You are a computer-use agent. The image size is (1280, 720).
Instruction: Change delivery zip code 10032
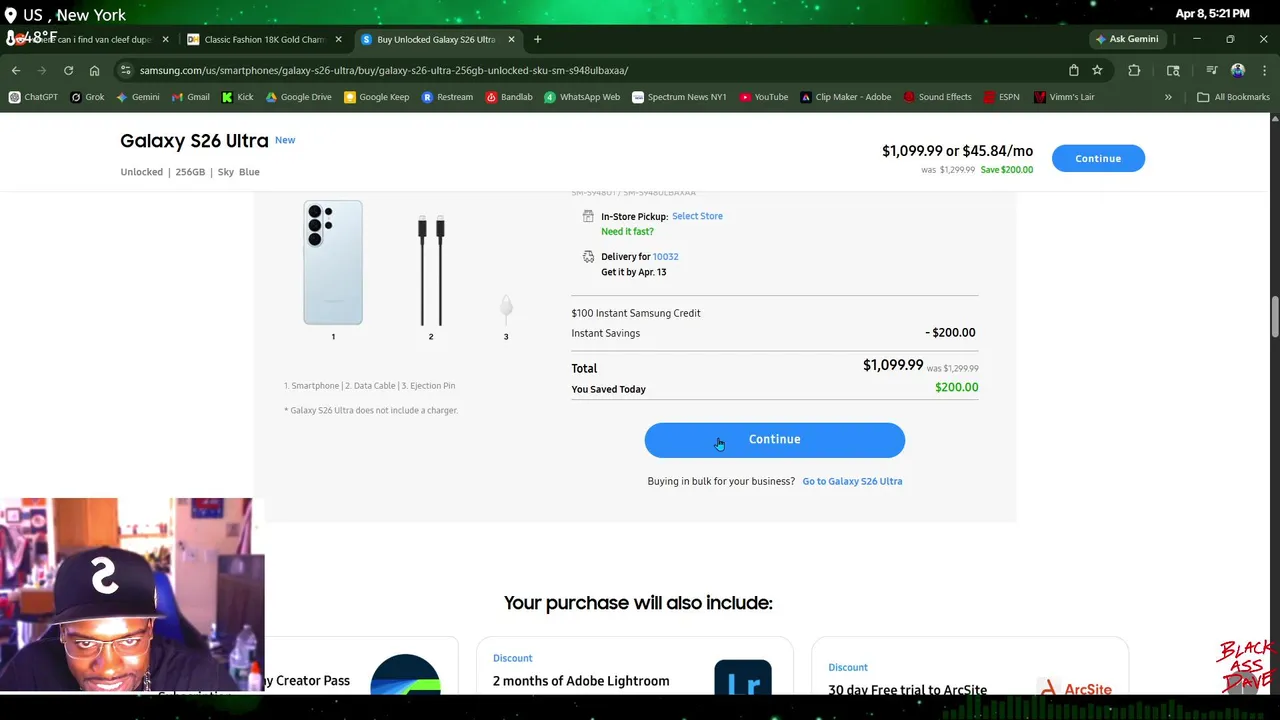665,257
